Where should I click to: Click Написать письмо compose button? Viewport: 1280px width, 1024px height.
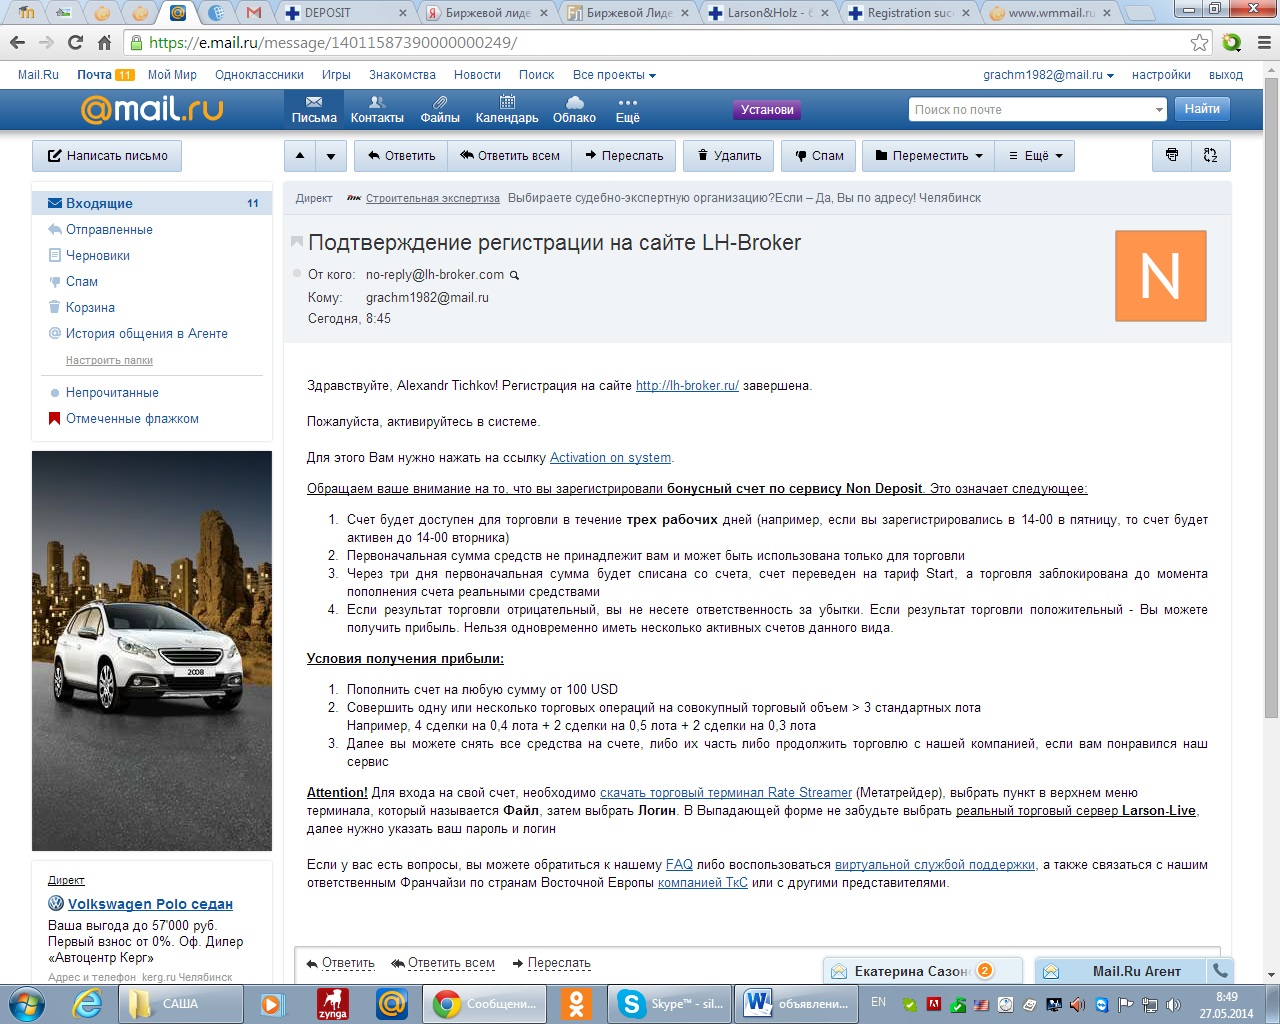(x=107, y=156)
